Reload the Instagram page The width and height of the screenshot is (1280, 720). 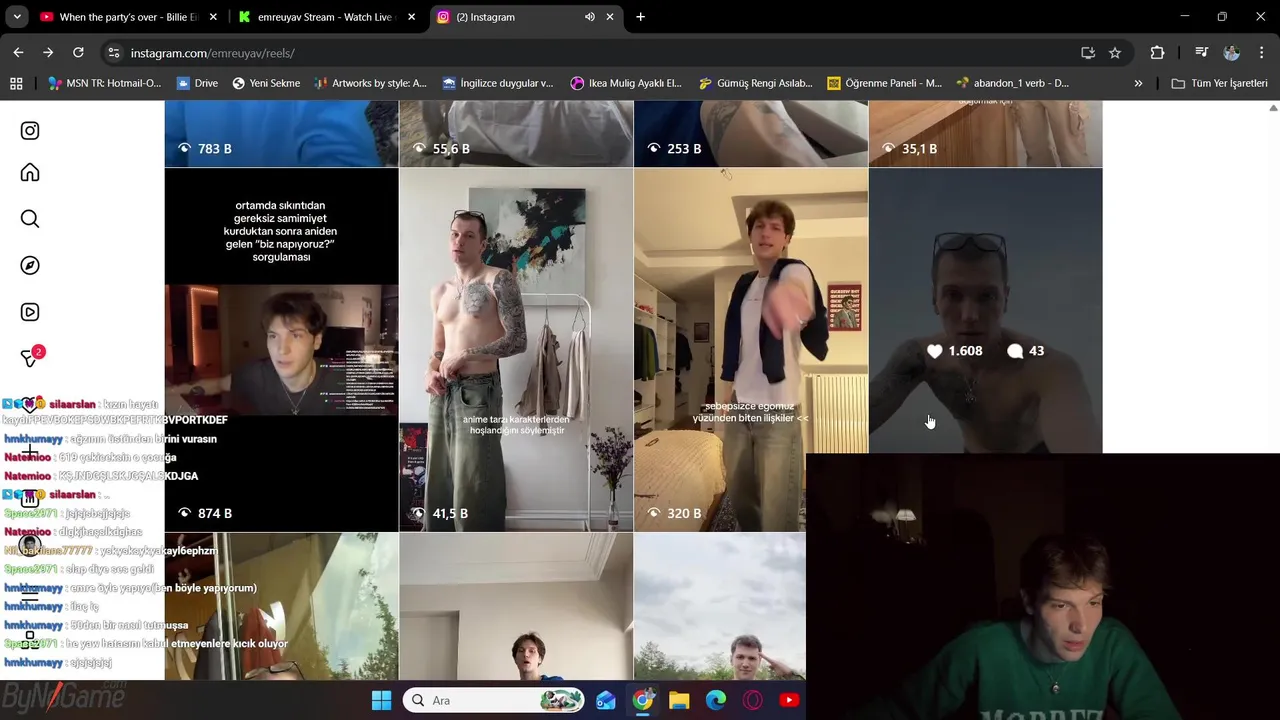(78, 53)
